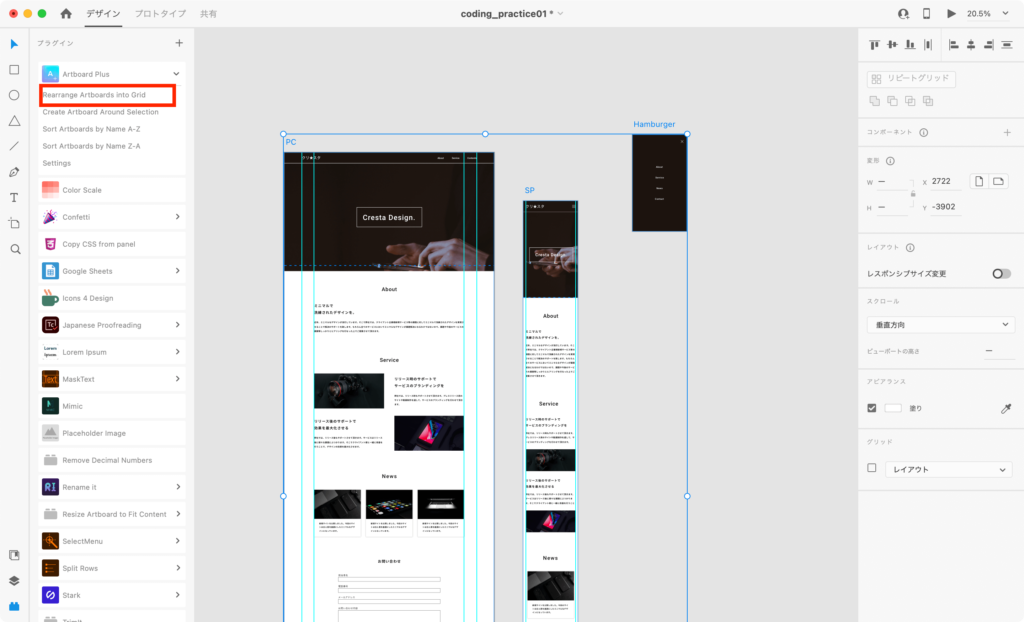The width and height of the screenshot is (1024, 622).
Task: Align left edges icon
Action: coord(953,44)
